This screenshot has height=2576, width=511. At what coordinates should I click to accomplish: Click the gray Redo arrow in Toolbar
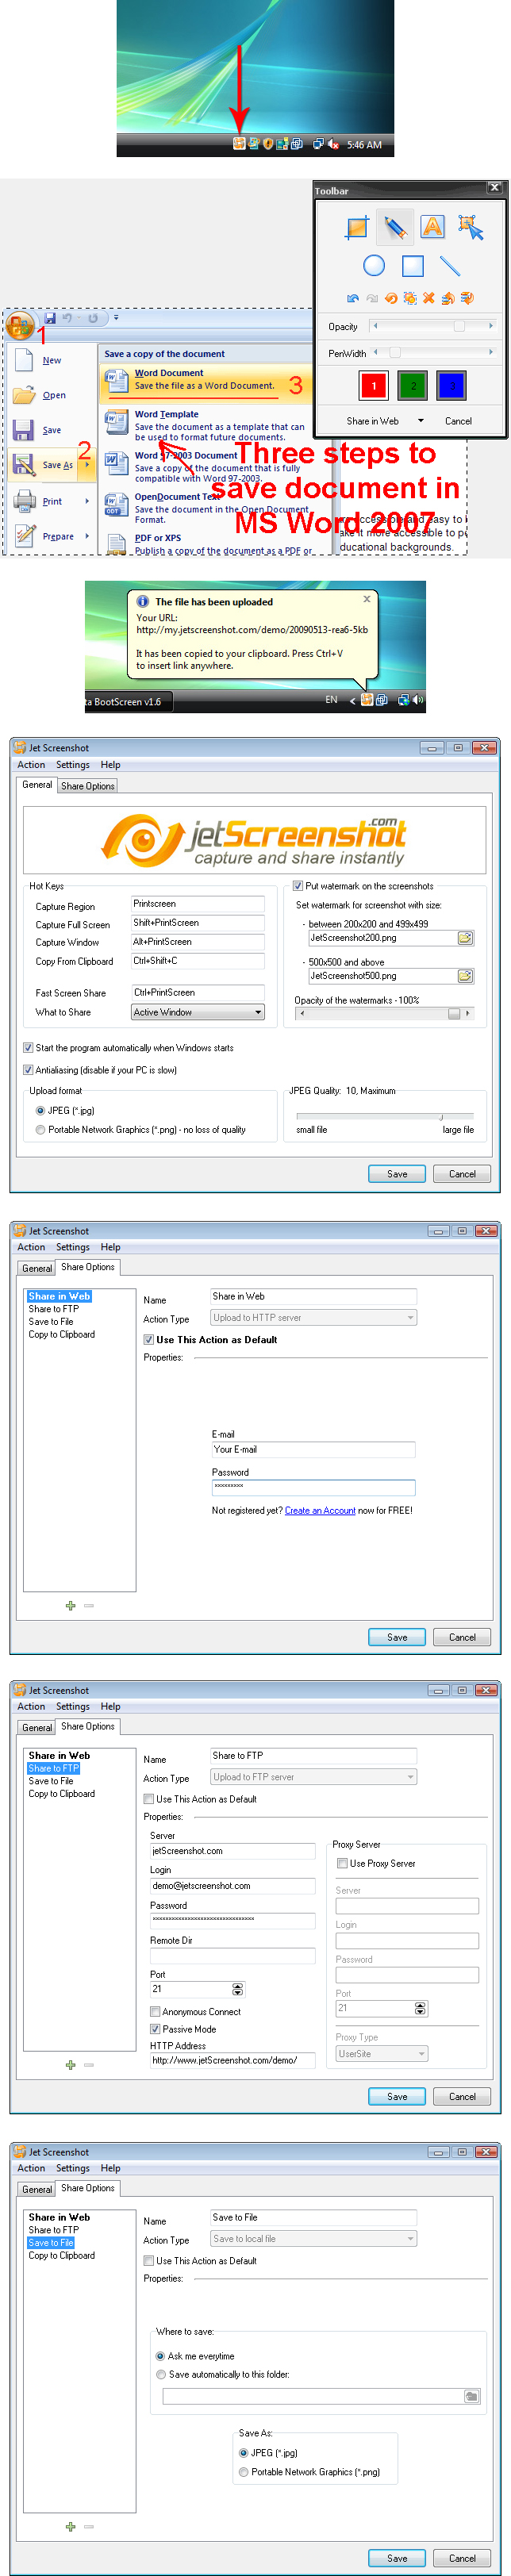point(372,299)
